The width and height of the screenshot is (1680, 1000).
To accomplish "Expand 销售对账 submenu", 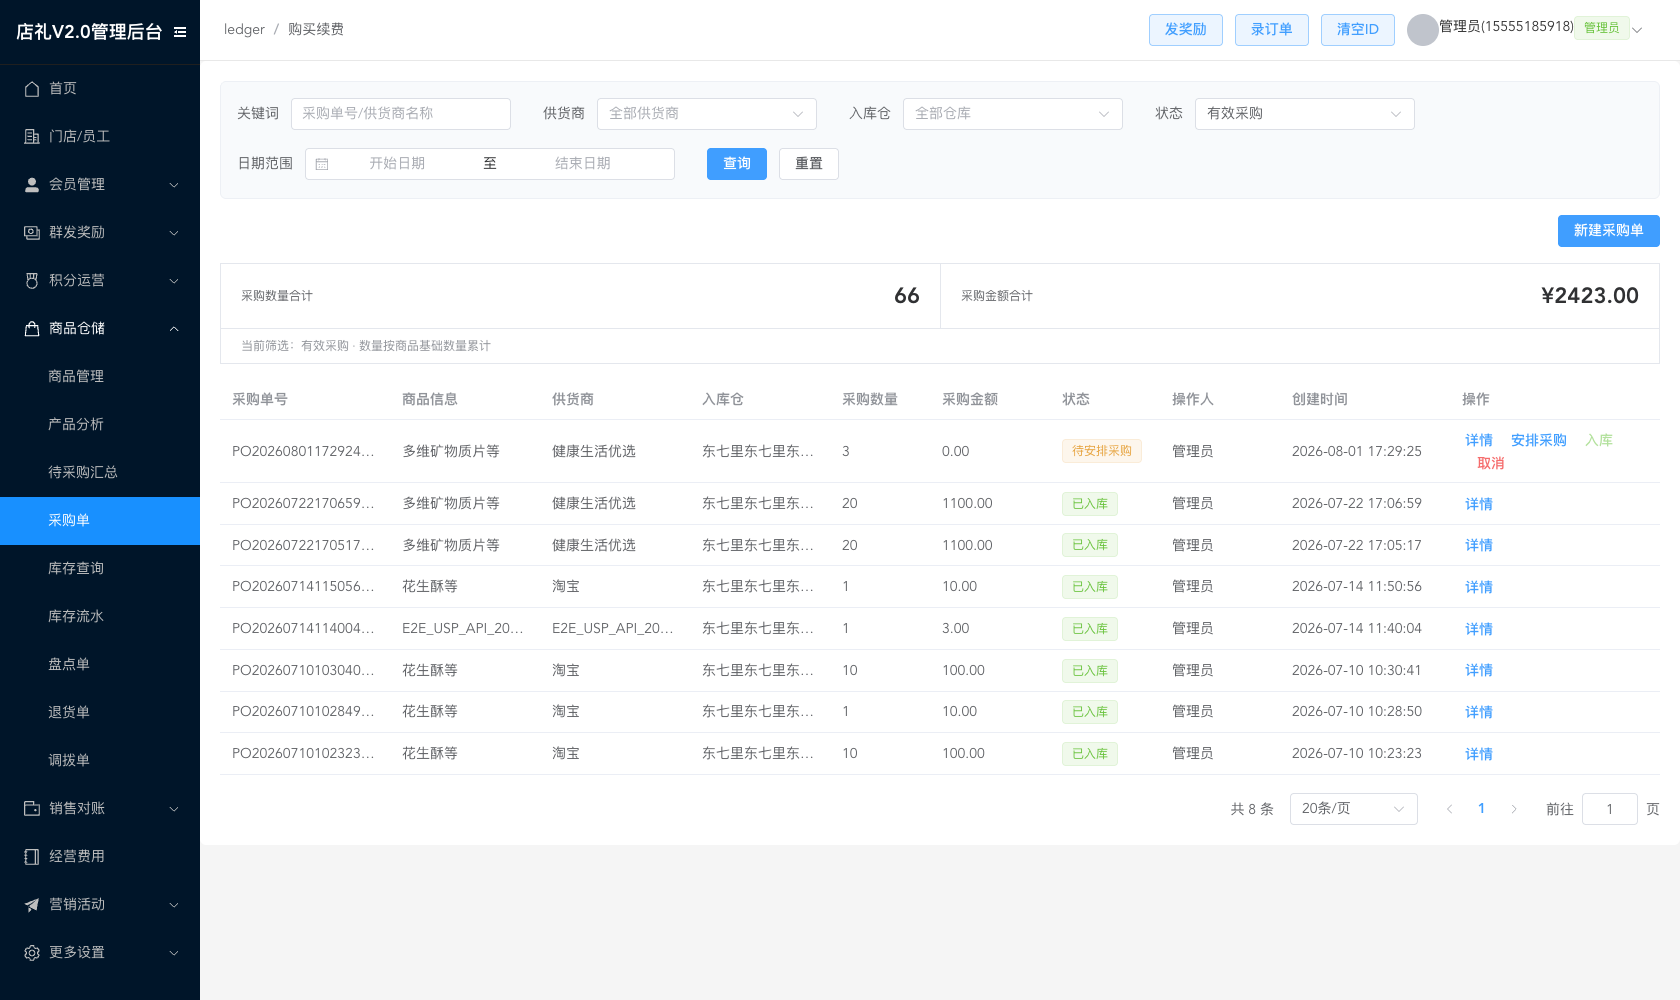I will pos(174,809).
